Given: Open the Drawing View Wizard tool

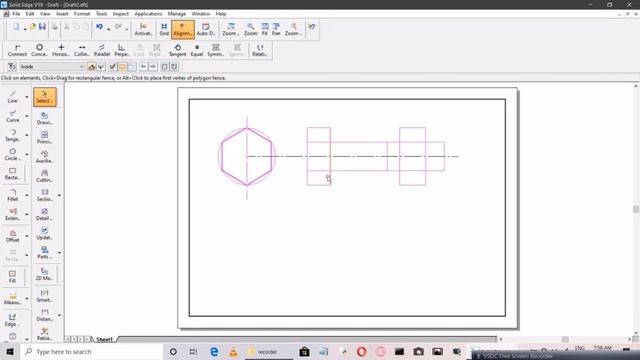Looking at the screenshot, I should point(44,118).
